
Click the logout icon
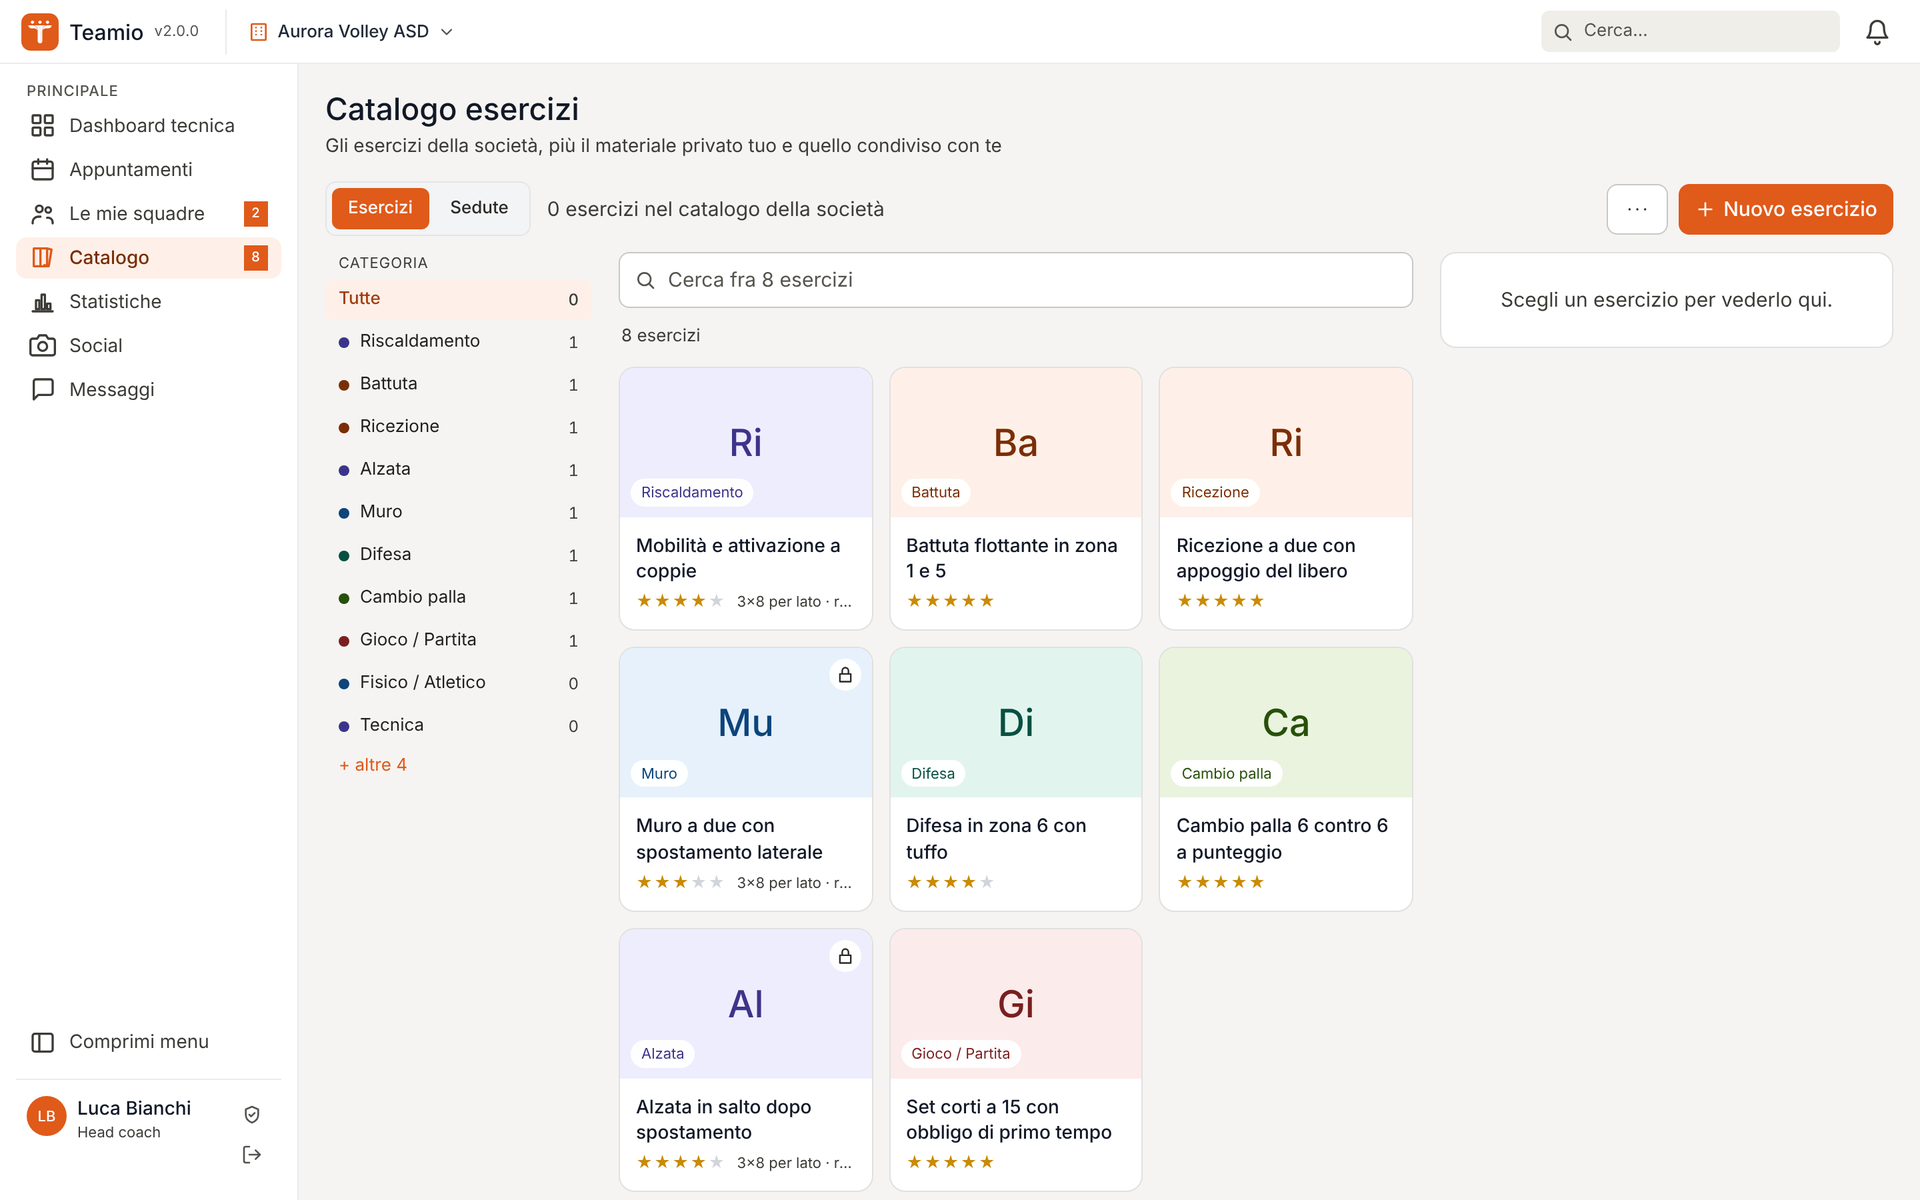pyautogui.click(x=252, y=1155)
